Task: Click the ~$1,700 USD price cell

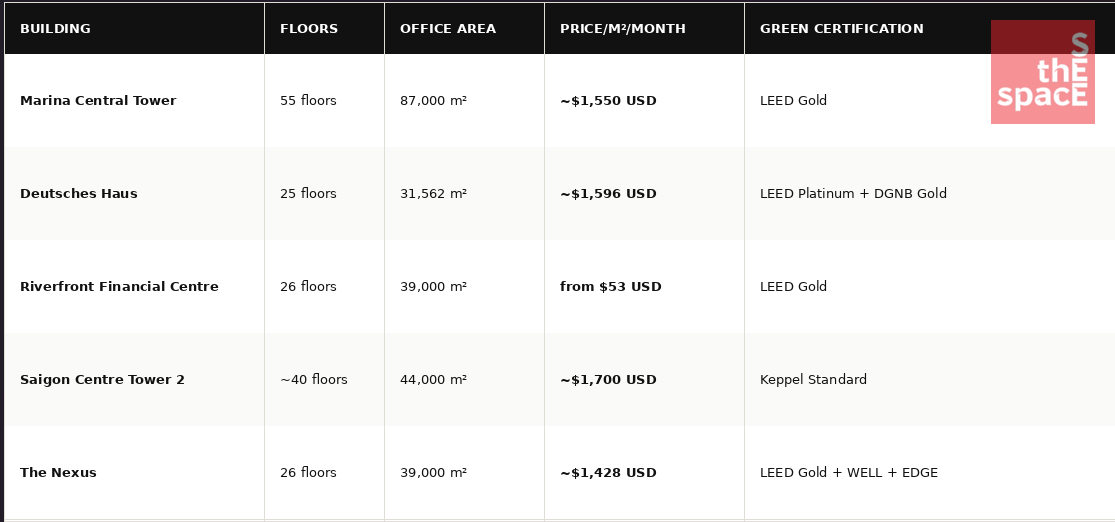Action: [x=608, y=380]
